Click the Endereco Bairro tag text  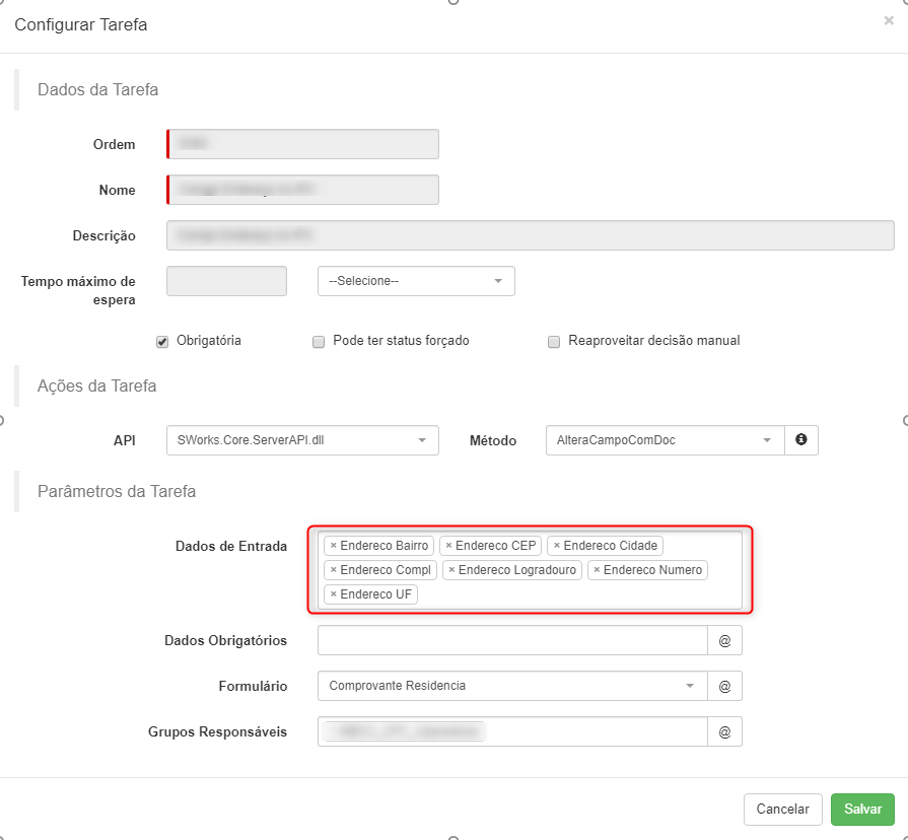click(x=384, y=546)
